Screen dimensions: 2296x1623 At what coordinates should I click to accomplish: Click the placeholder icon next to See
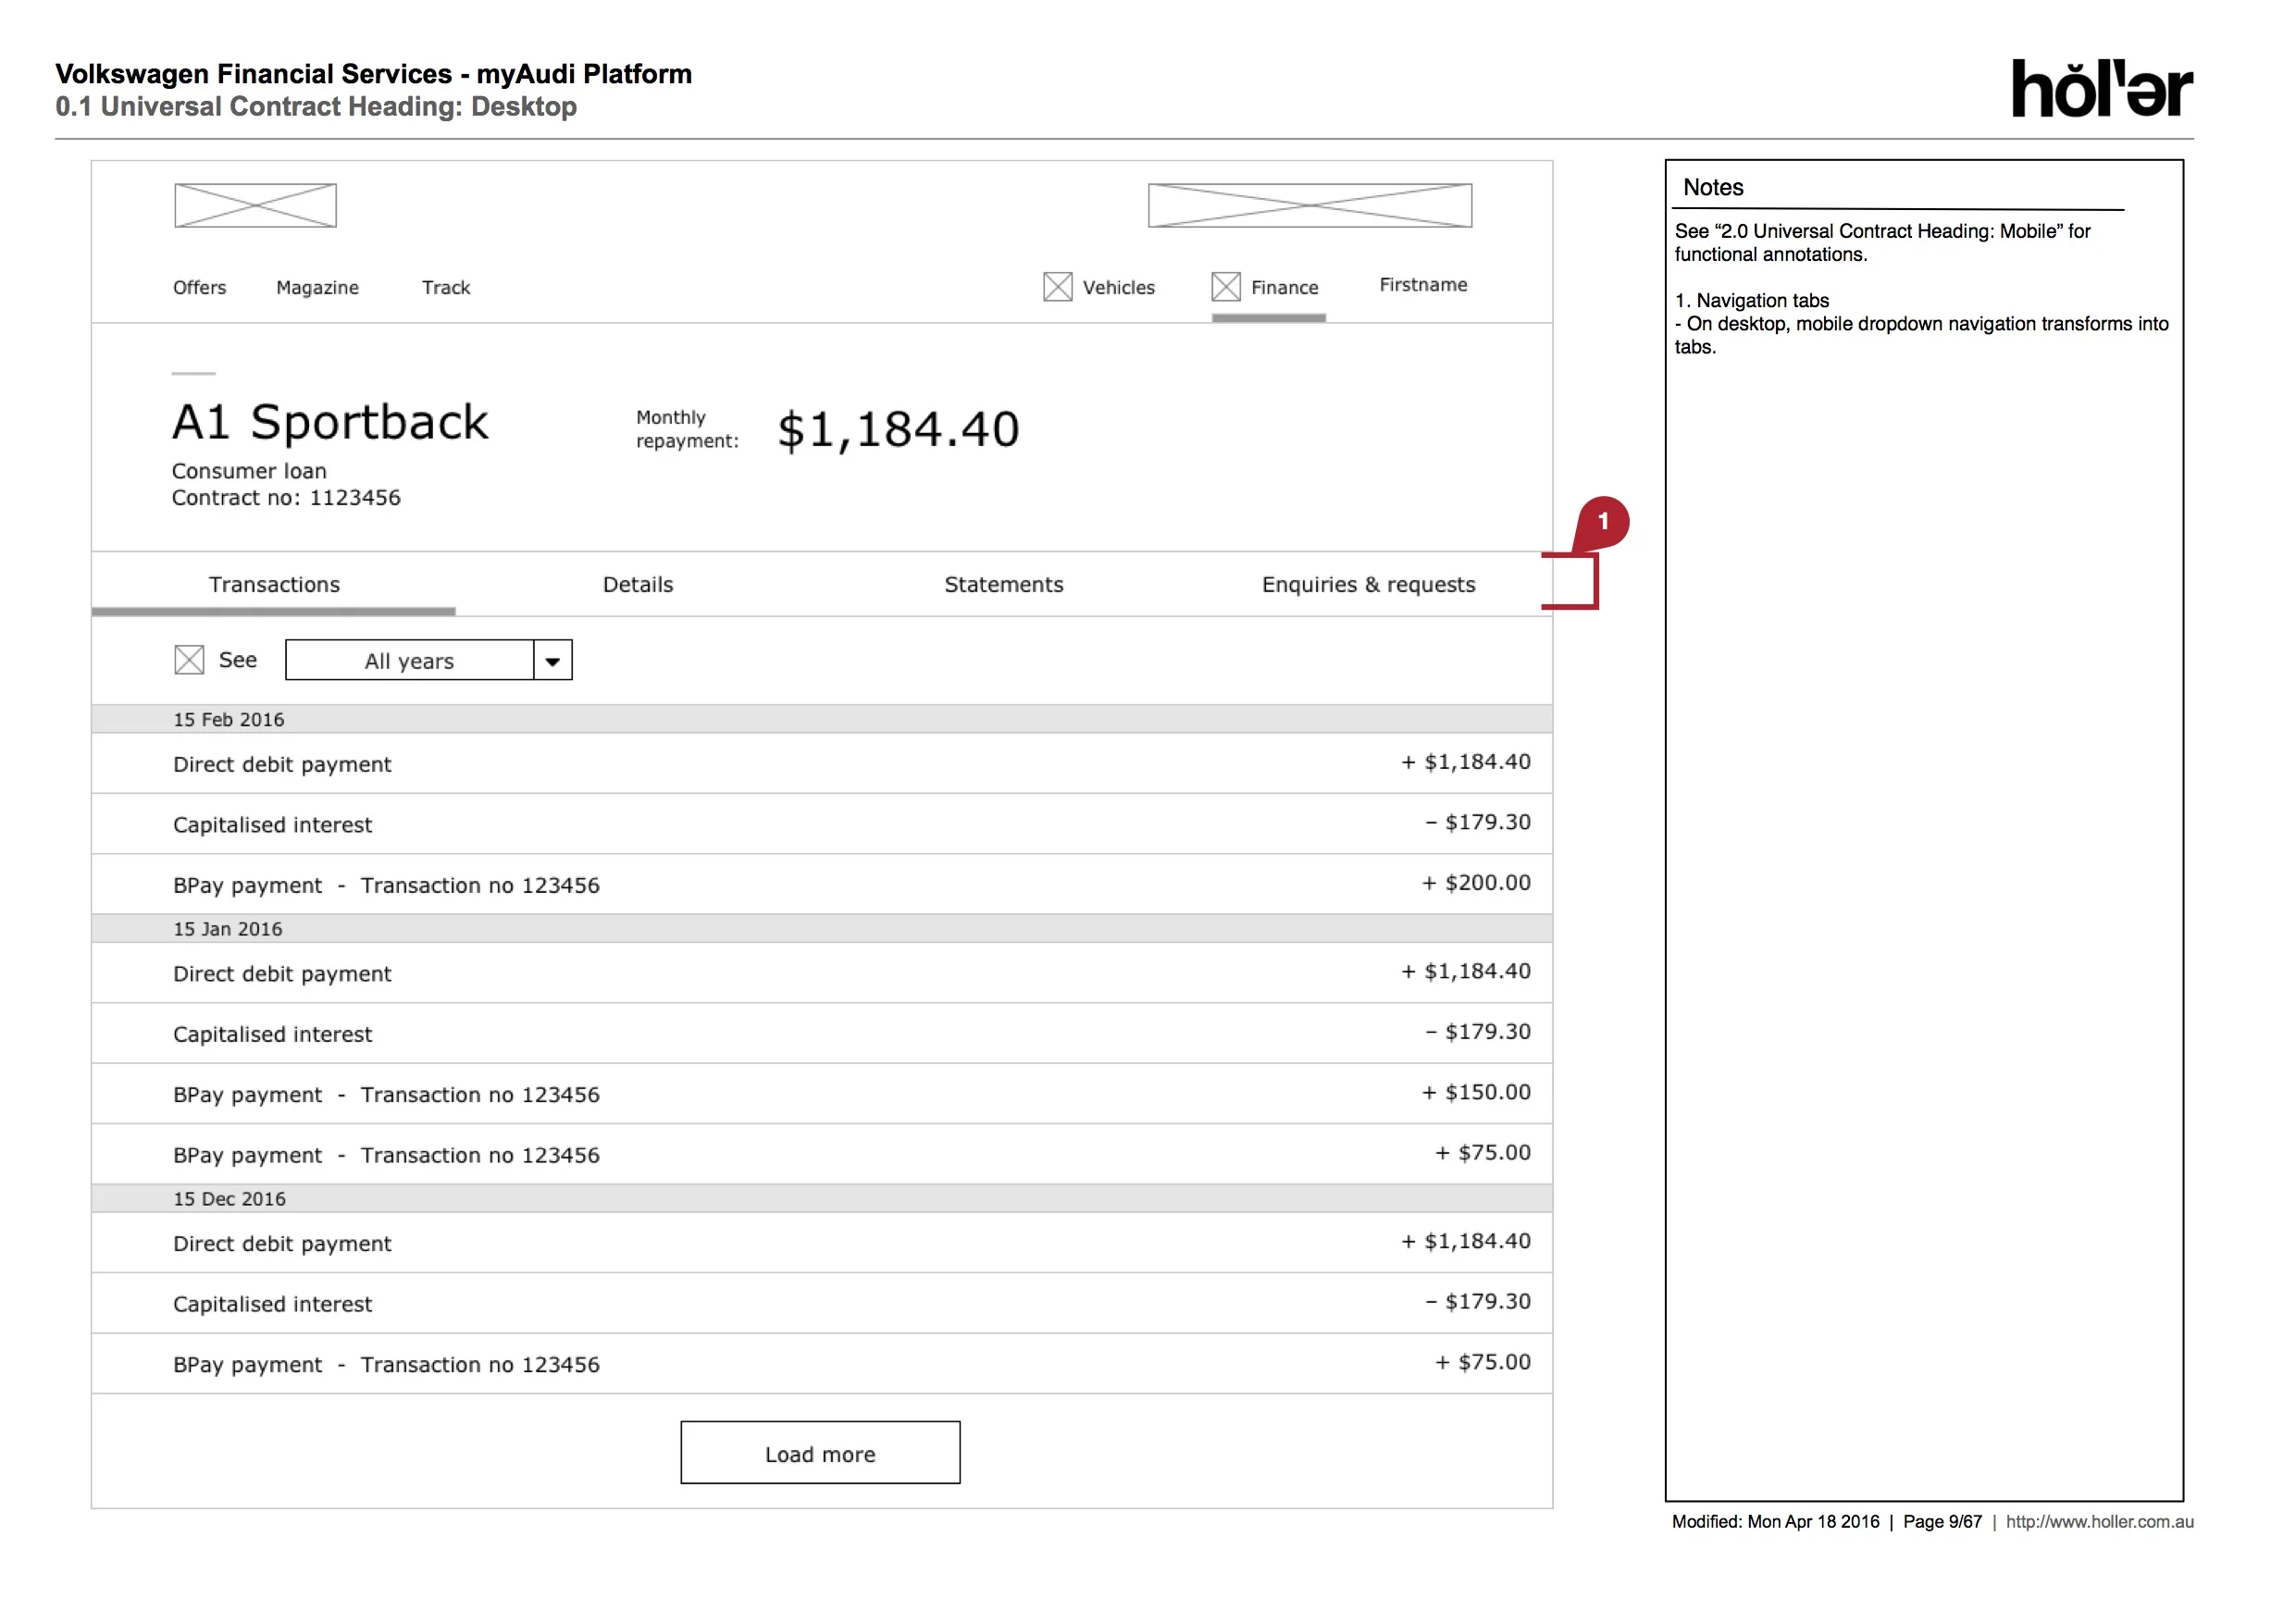189,659
